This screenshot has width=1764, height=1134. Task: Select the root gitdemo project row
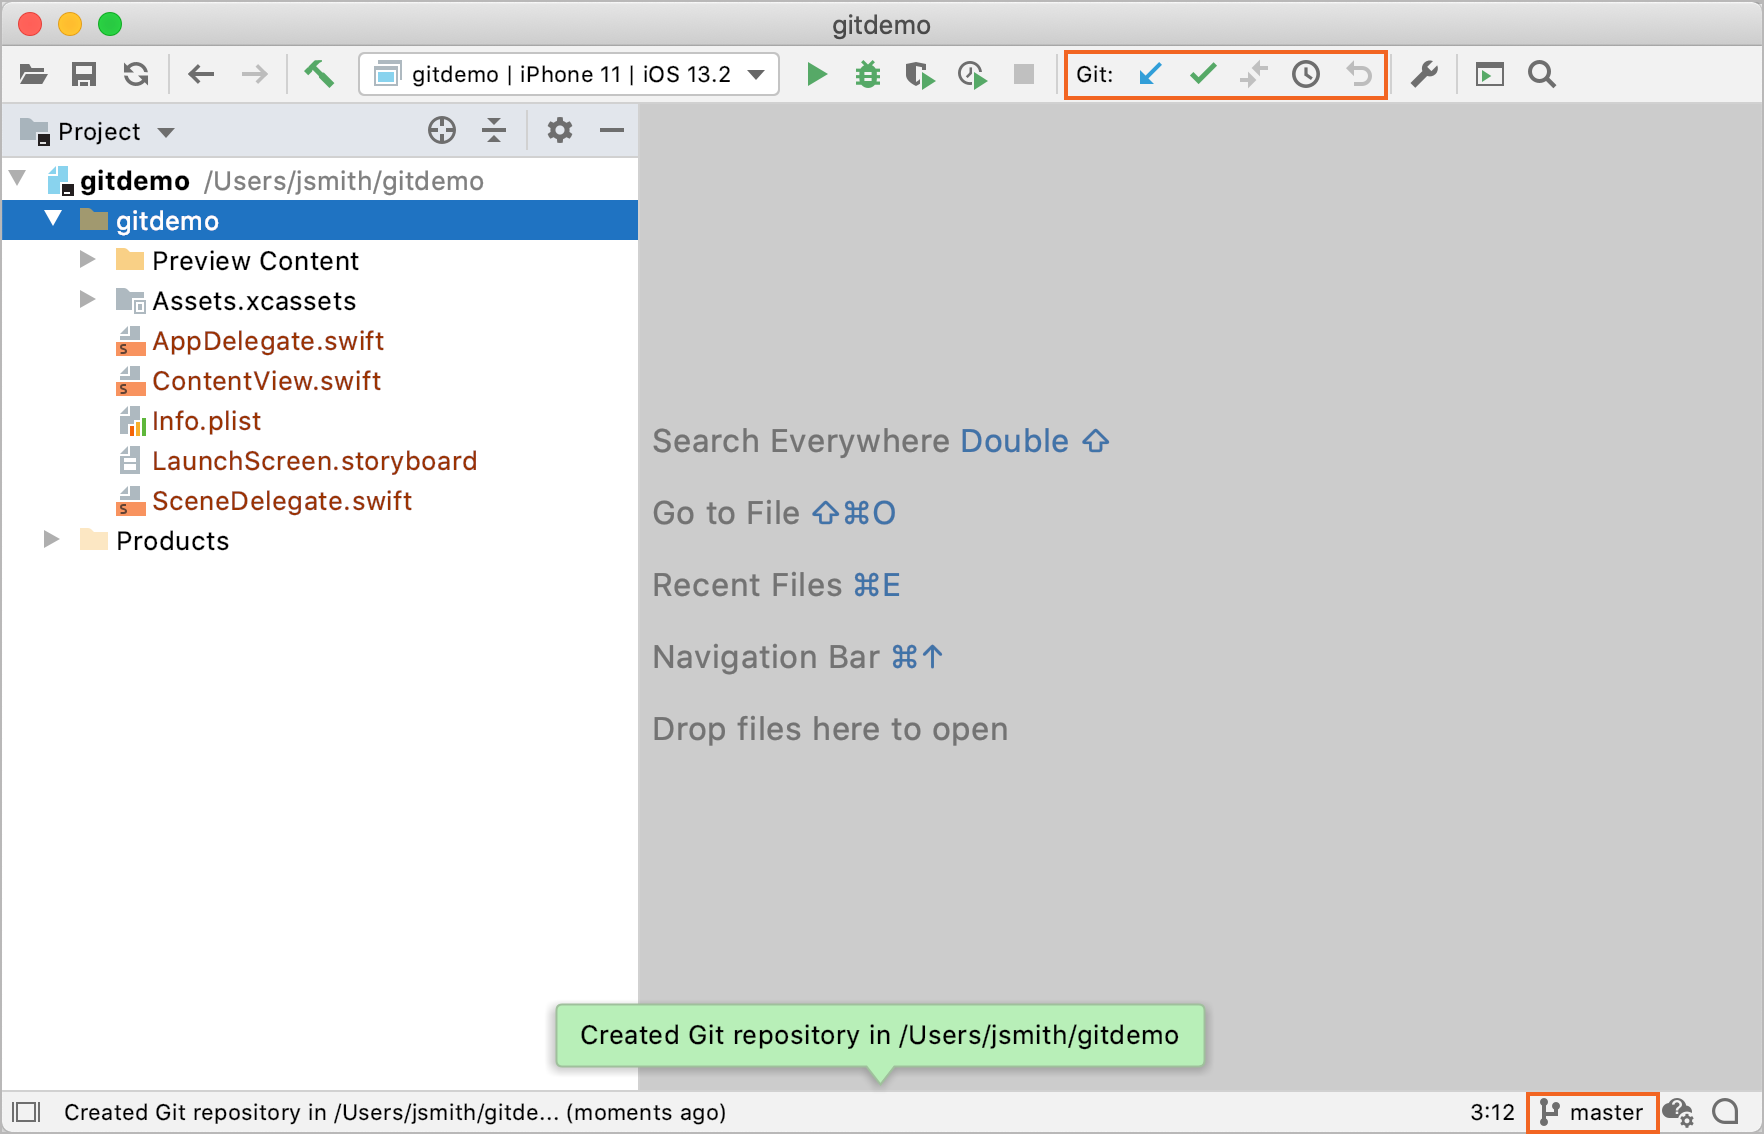click(x=320, y=180)
